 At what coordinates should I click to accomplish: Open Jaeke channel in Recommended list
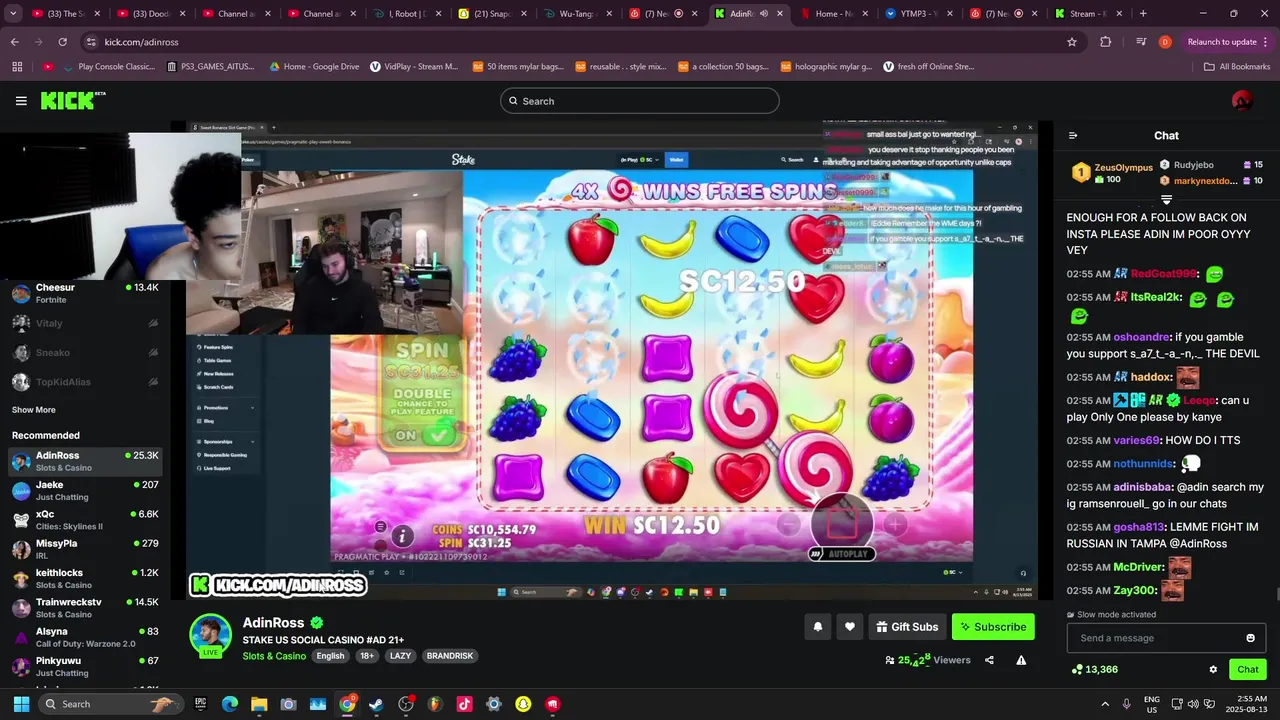pos(85,490)
